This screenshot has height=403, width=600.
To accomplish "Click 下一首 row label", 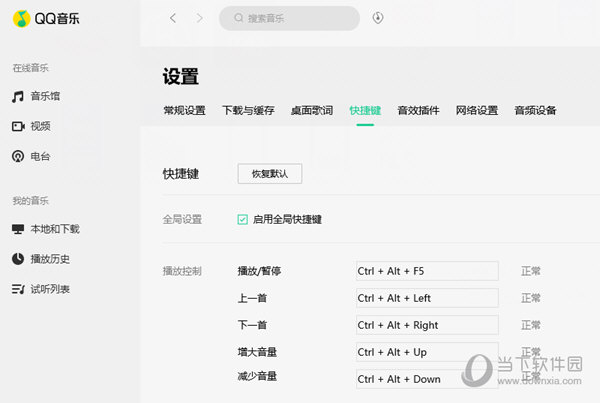I will (x=252, y=325).
